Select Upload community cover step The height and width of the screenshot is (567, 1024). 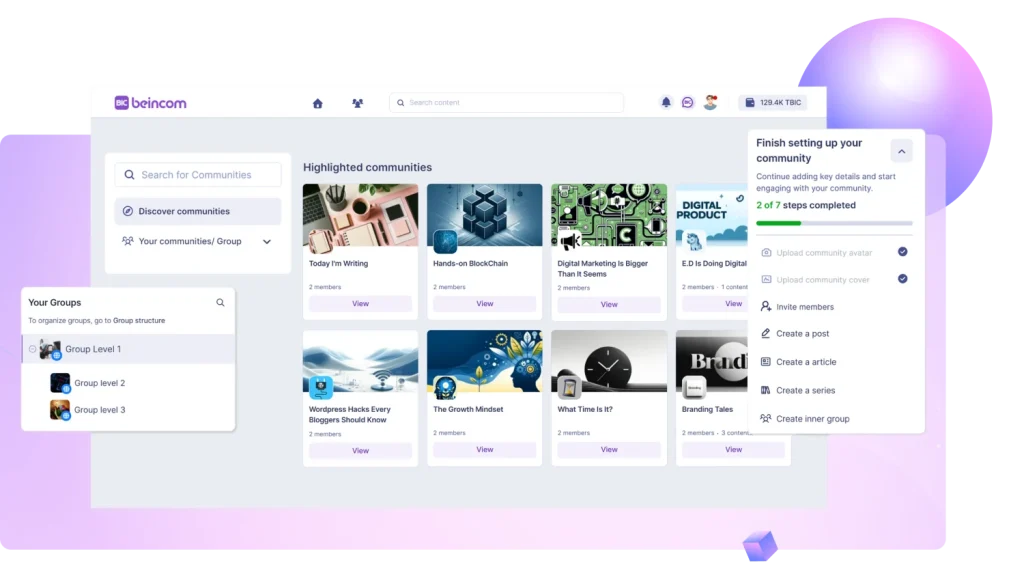[x=834, y=280]
